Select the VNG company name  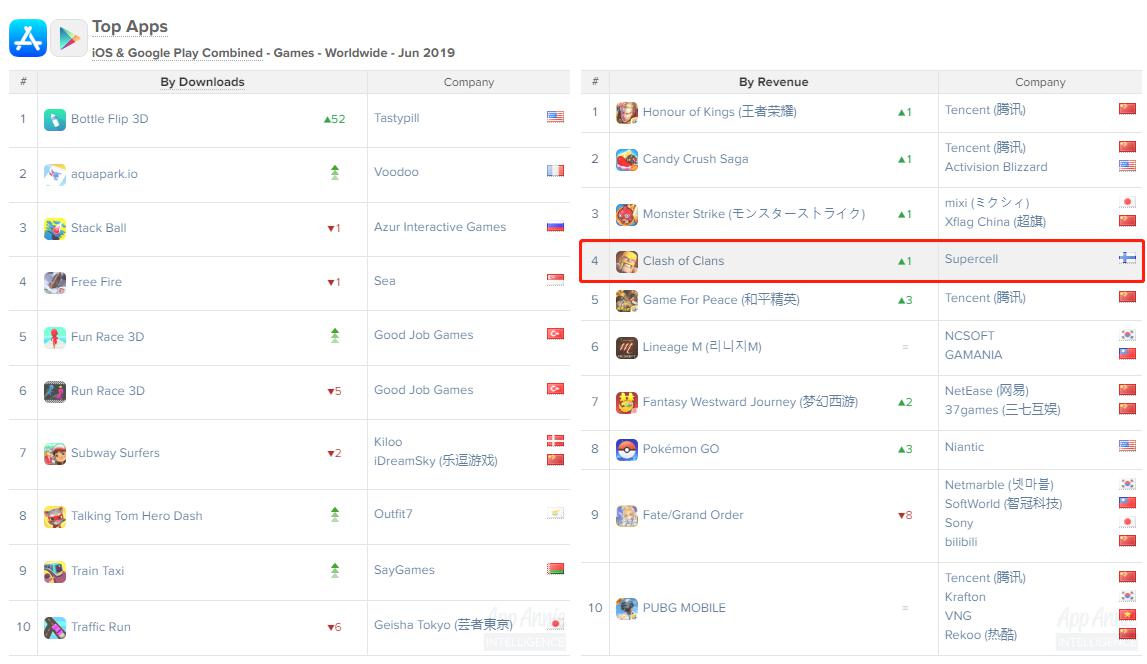(958, 616)
